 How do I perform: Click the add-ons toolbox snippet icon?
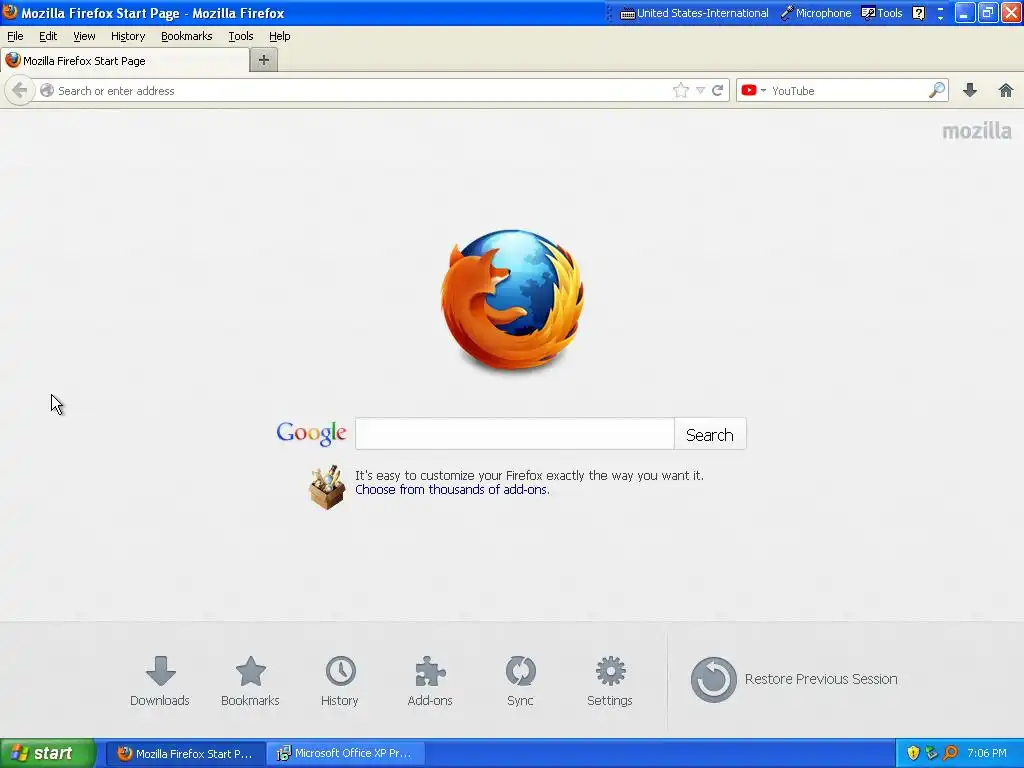point(327,487)
